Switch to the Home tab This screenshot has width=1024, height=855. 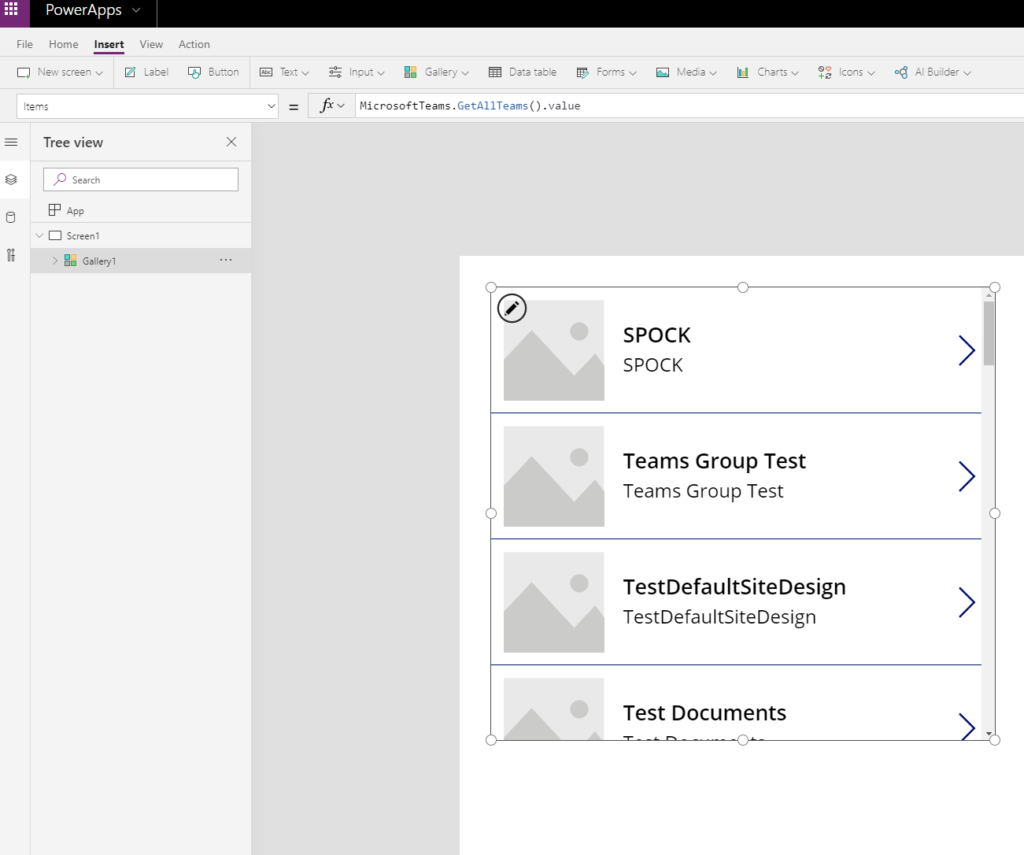(63, 44)
